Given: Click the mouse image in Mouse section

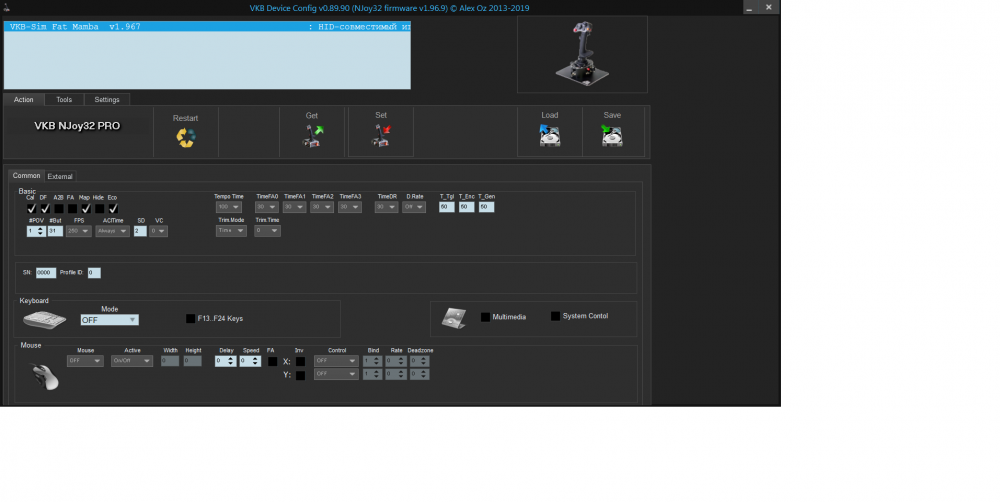Looking at the screenshot, I should pyautogui.click(x=45, y=376).
